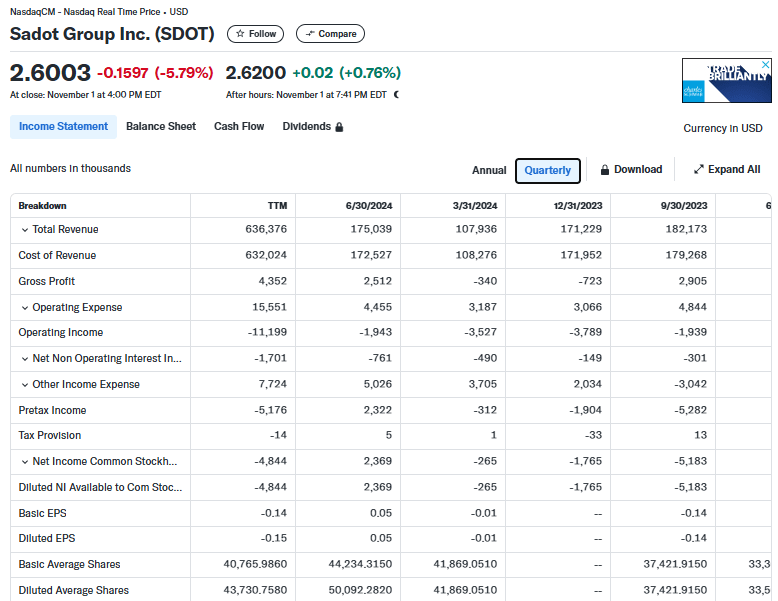Screen dimensions: 778x601
Task: Click the 6/30/2024 column header
Action: coord(370,206)
